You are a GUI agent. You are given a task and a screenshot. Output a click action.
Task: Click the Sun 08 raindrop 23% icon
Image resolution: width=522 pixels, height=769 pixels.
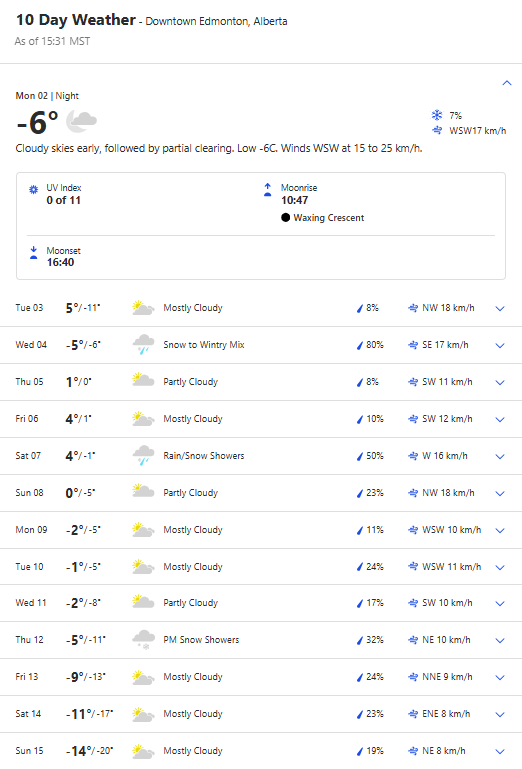[360, 493]
